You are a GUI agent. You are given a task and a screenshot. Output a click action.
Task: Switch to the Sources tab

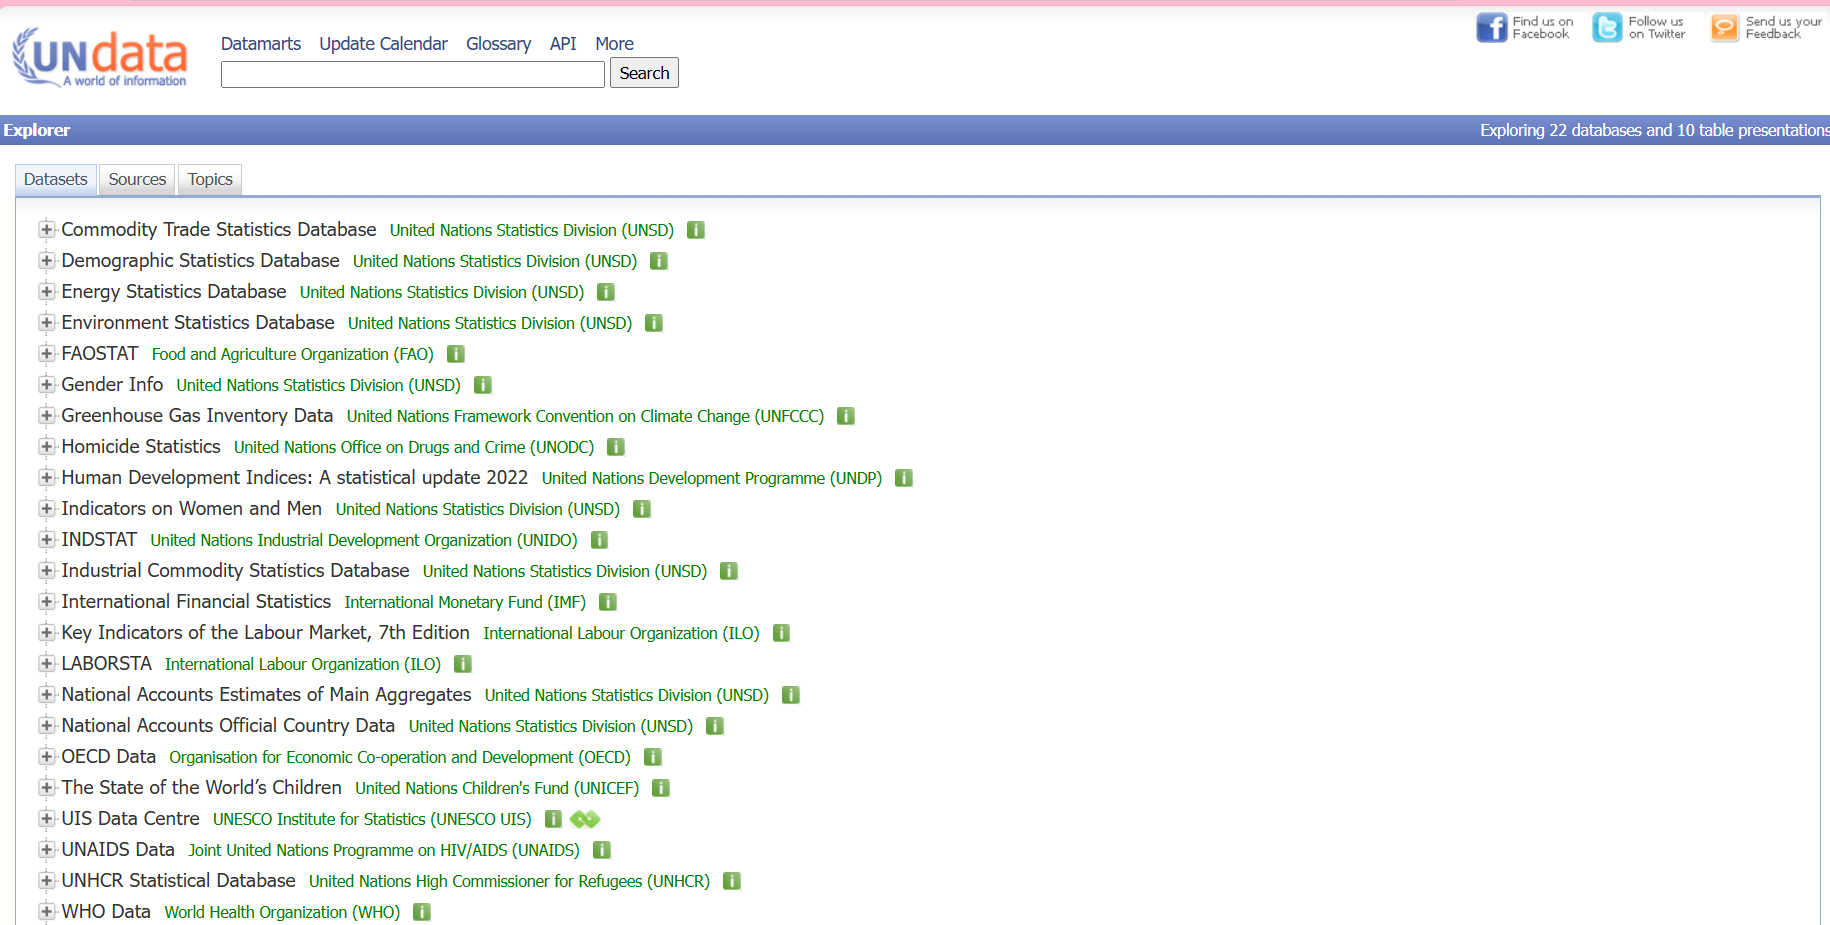tap(137, 179)
